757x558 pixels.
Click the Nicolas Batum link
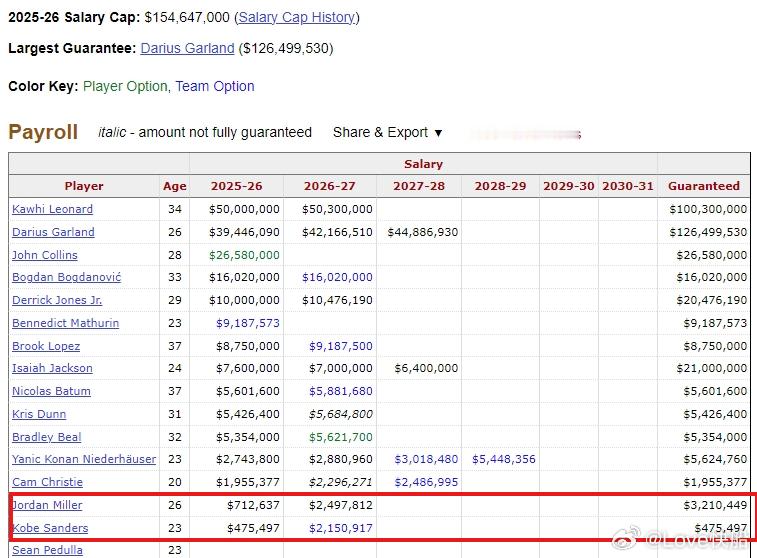coord(51,391)
